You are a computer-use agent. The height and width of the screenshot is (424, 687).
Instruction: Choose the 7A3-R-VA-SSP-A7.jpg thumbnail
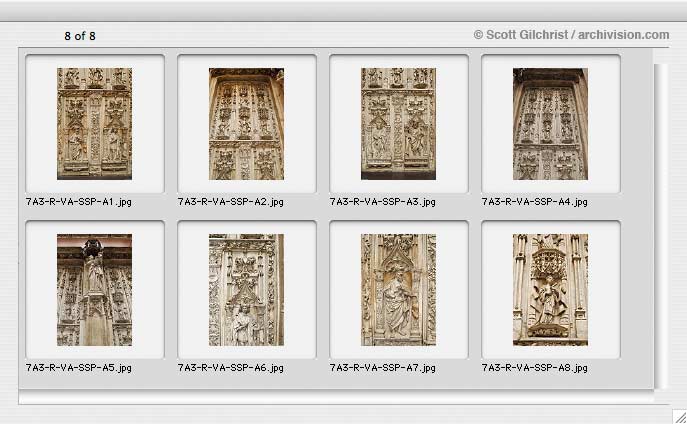click(x=398, y=290)
